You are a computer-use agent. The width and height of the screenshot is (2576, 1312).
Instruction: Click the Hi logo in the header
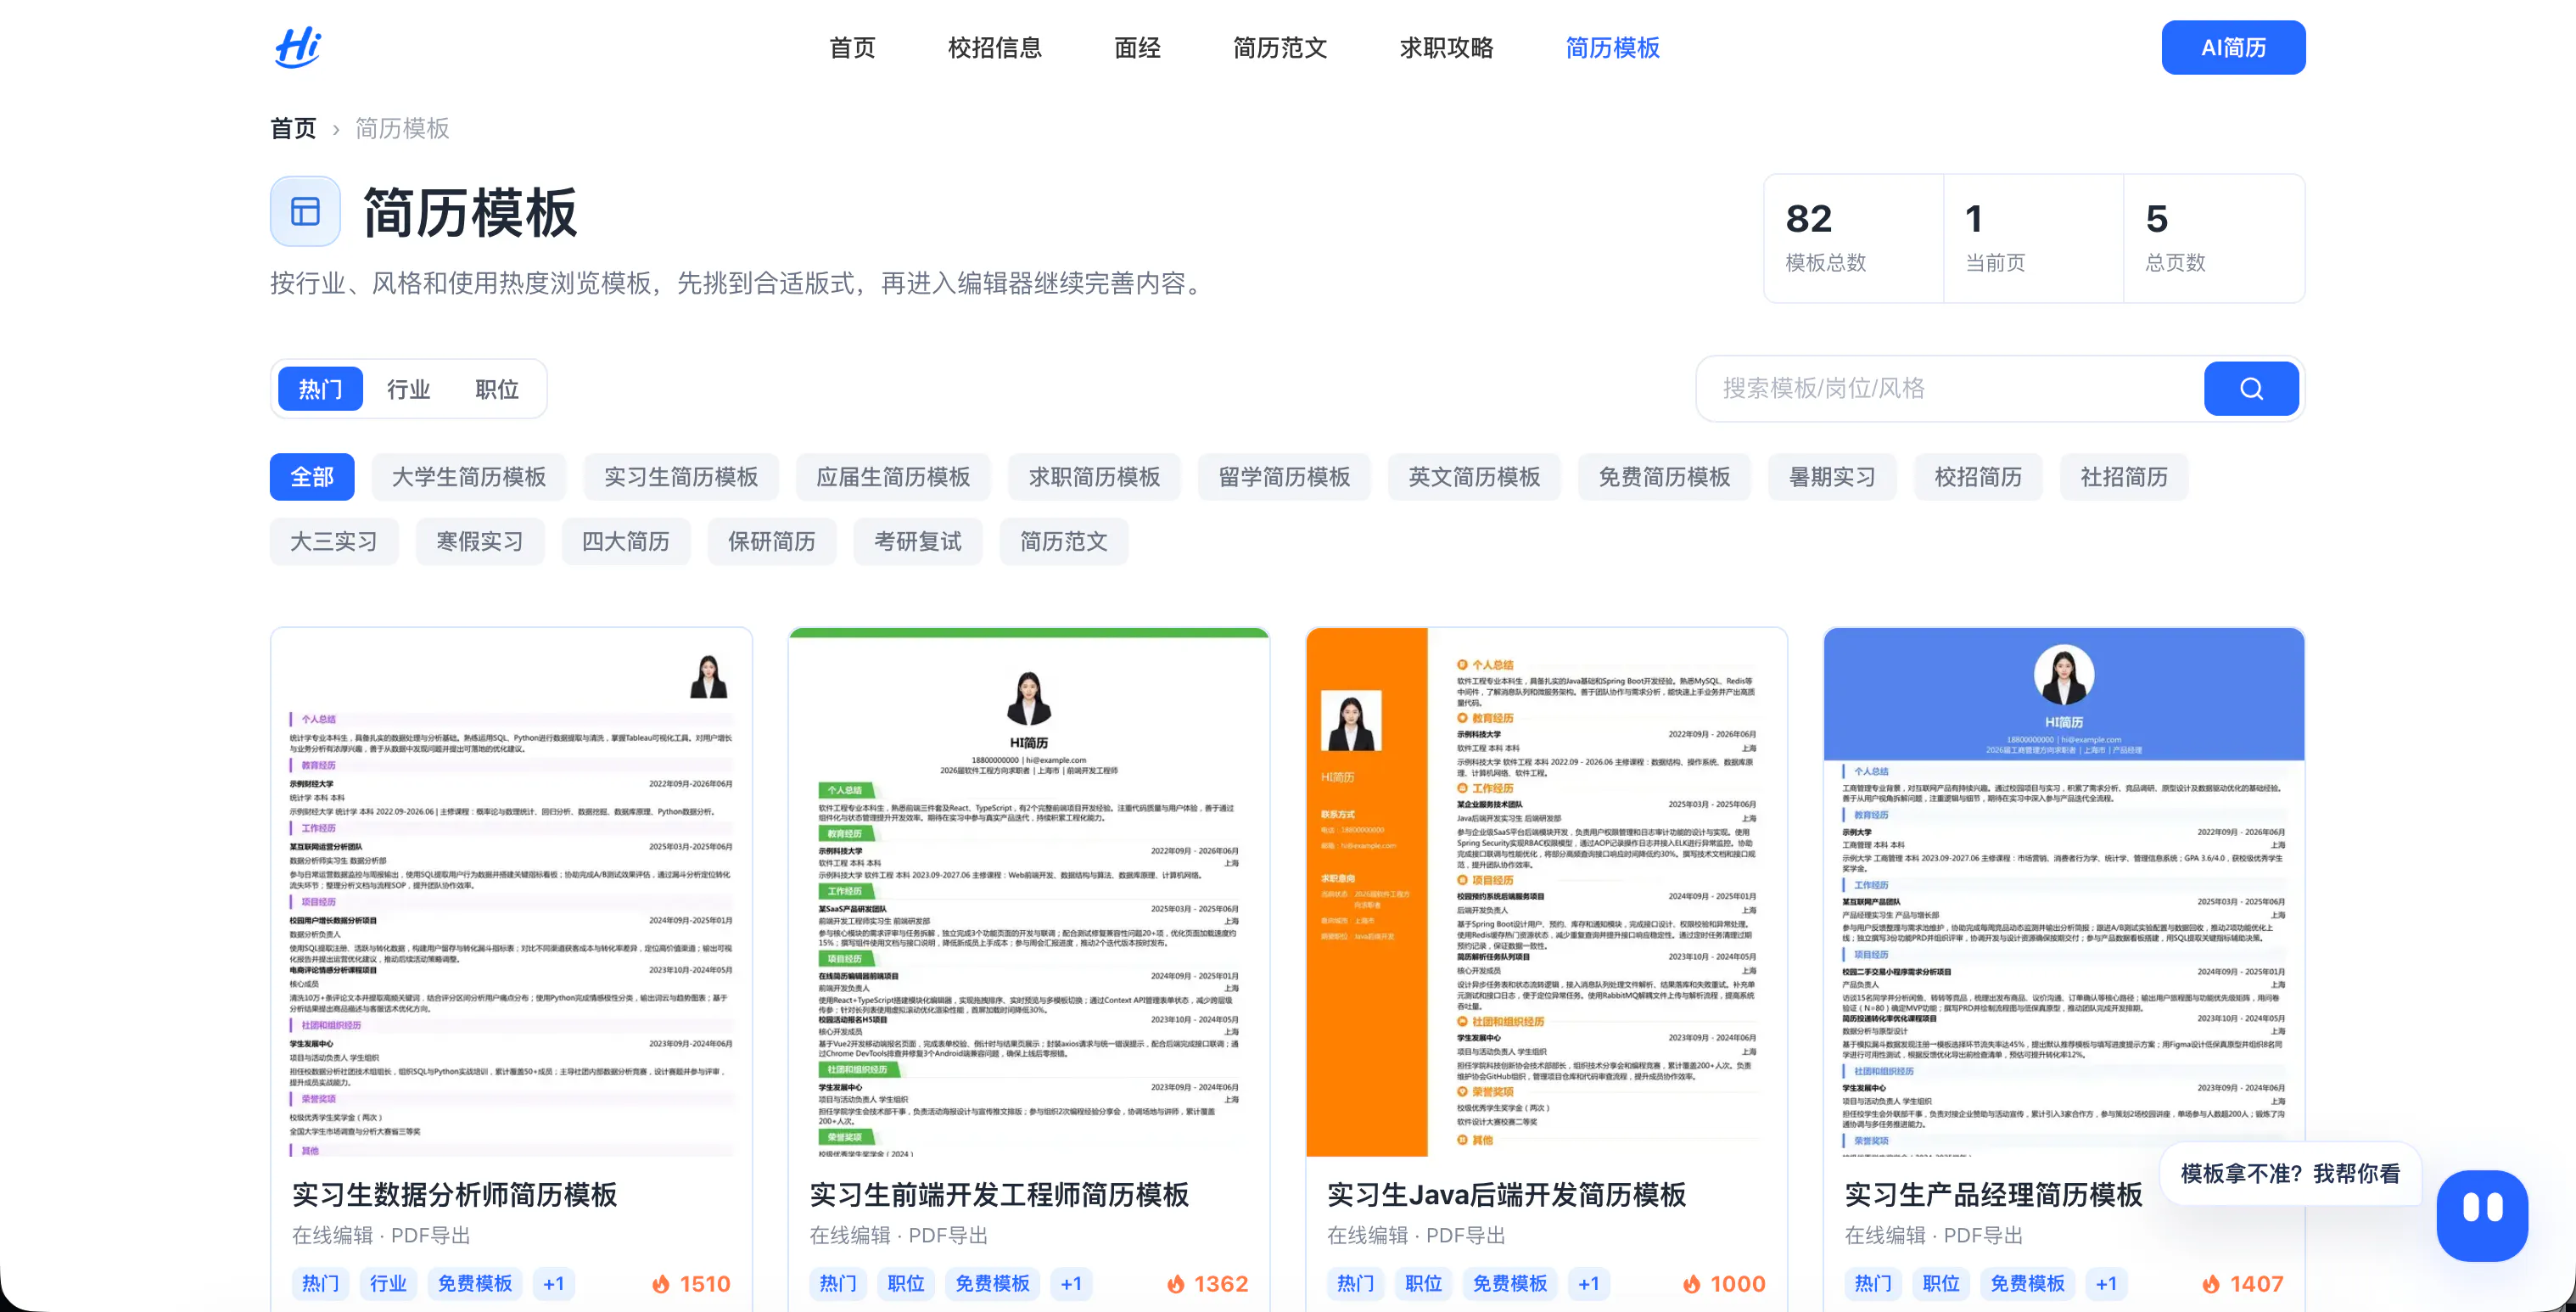click(297, 47)
